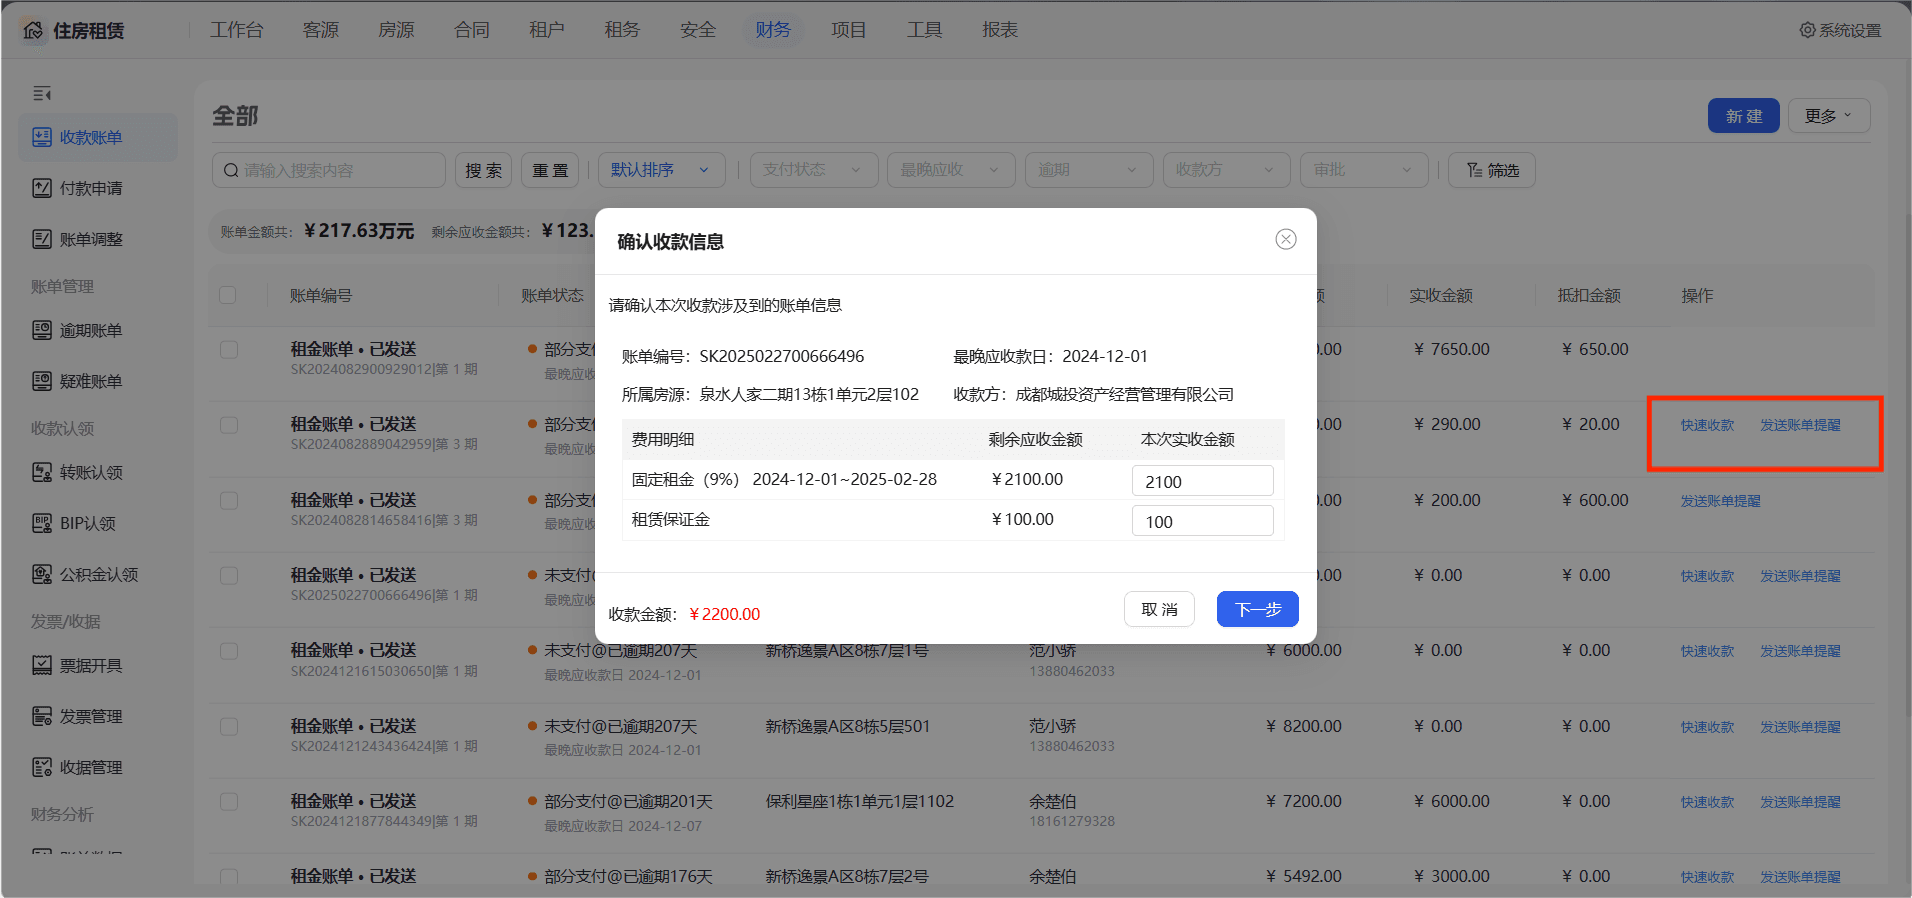Check the row SK2025022700666496 checkbox
Viewport: 1912px width, 898px height.
click(229, 576)
